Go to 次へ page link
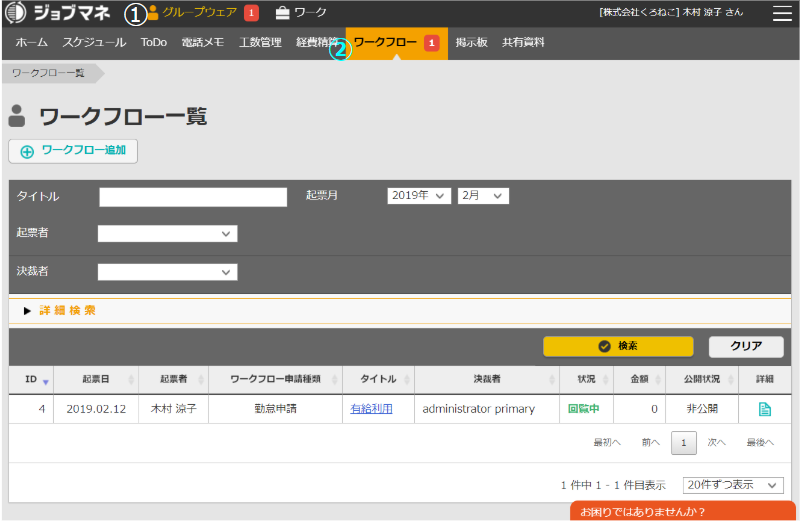 pyautogui.click(x=716, y=443)
